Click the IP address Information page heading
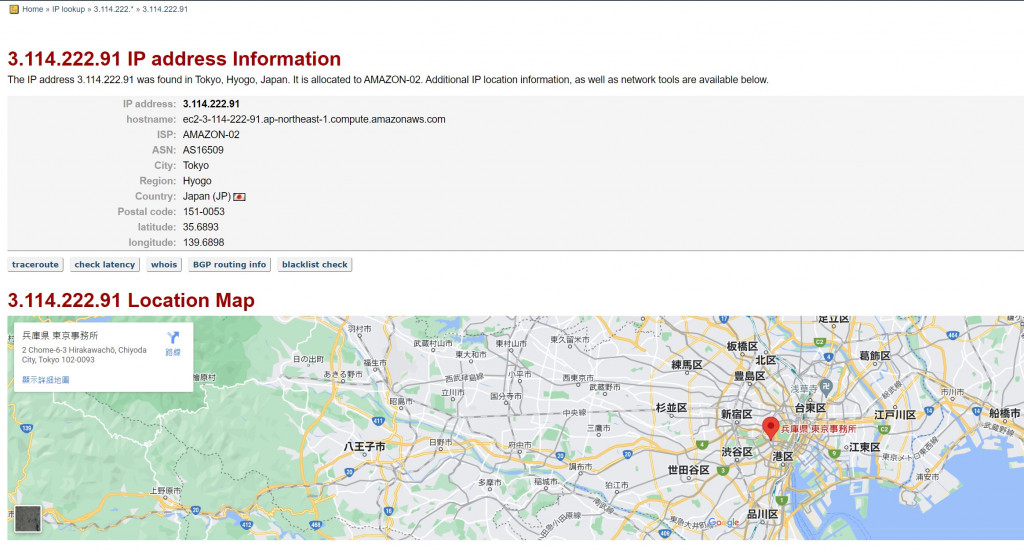The height and width of the screenshot is (552, 1024). pos(174,59)
